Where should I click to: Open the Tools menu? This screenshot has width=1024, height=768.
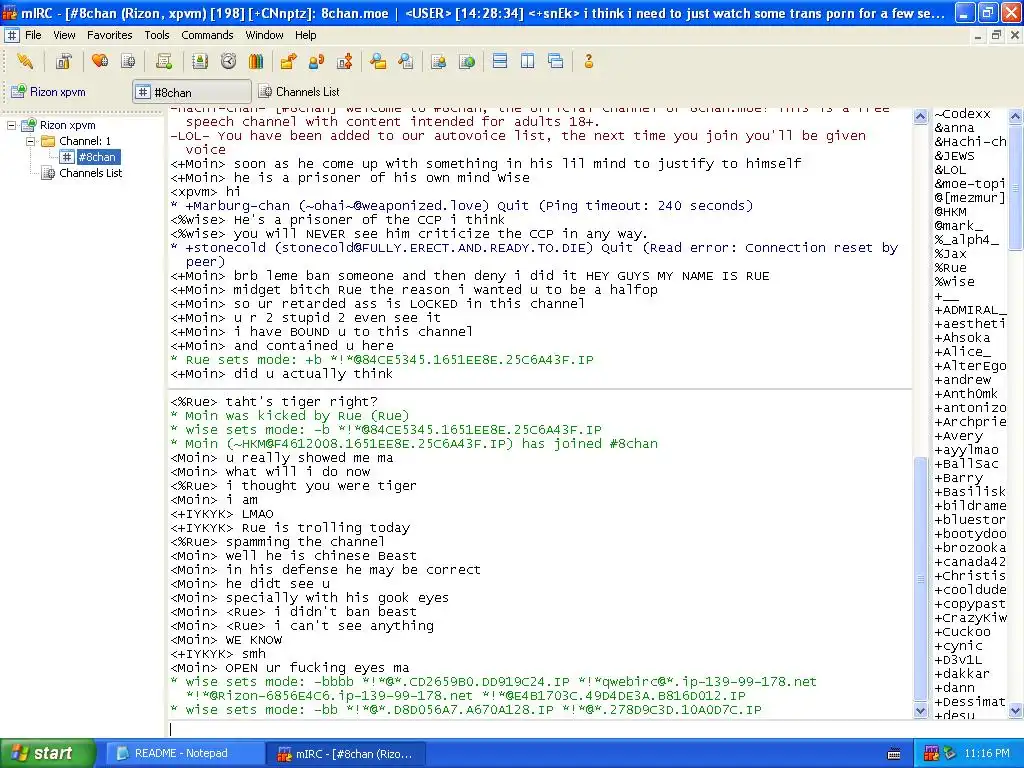point(157,35)
